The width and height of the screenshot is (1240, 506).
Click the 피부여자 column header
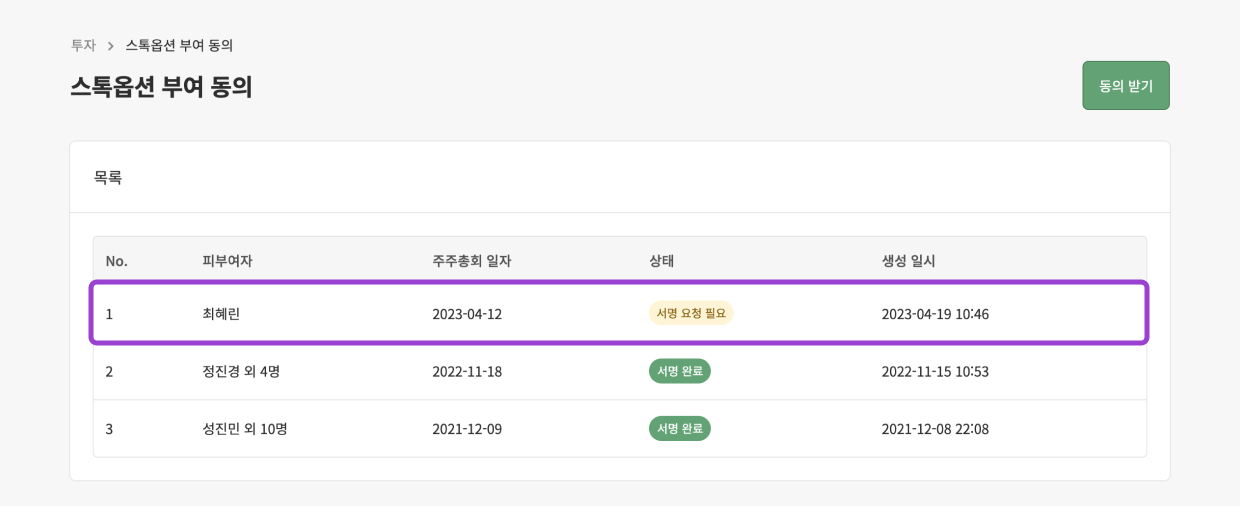pos(227,261)
